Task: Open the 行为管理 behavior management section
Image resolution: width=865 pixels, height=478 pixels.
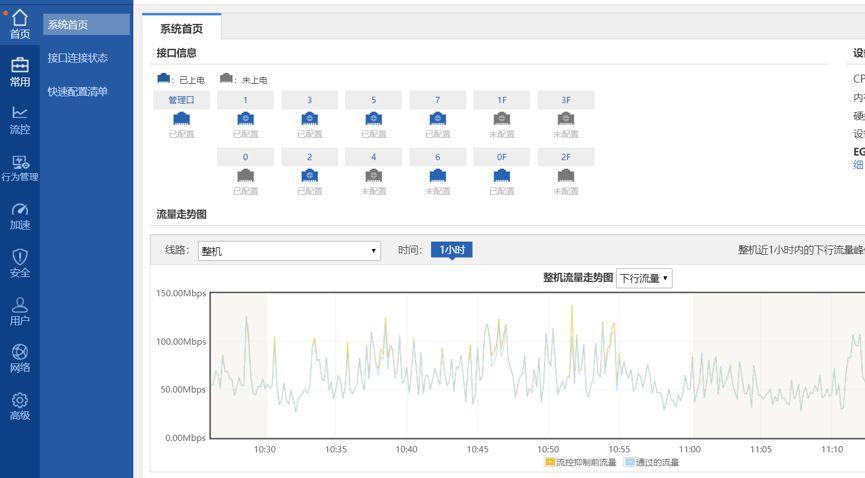Action: point(20,168)
